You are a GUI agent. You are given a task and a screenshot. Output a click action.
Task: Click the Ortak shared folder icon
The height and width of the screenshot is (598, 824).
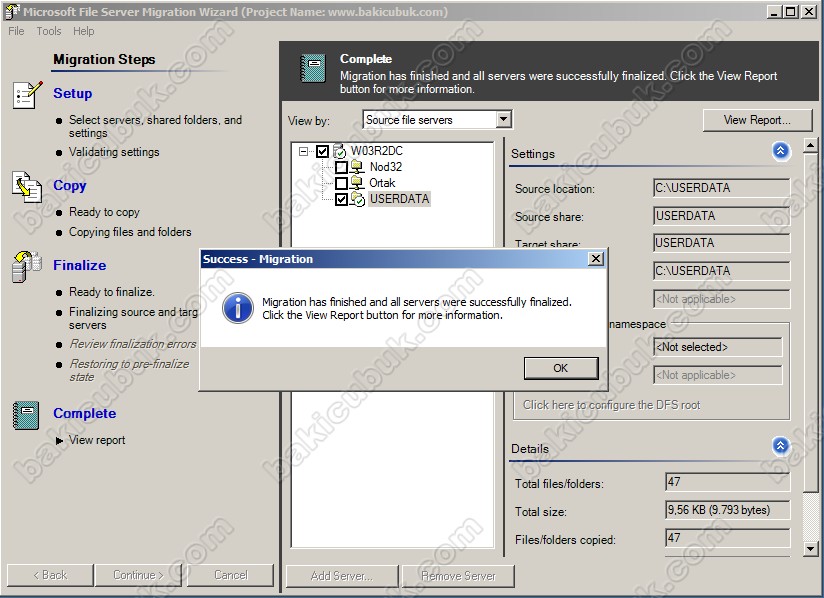[x=358, y=183]
